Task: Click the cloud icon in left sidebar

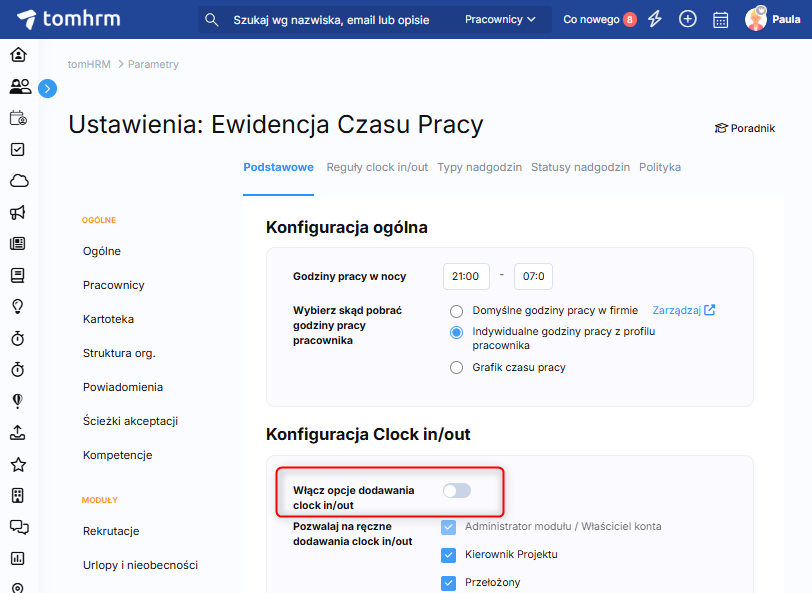Action: point(18,180)
